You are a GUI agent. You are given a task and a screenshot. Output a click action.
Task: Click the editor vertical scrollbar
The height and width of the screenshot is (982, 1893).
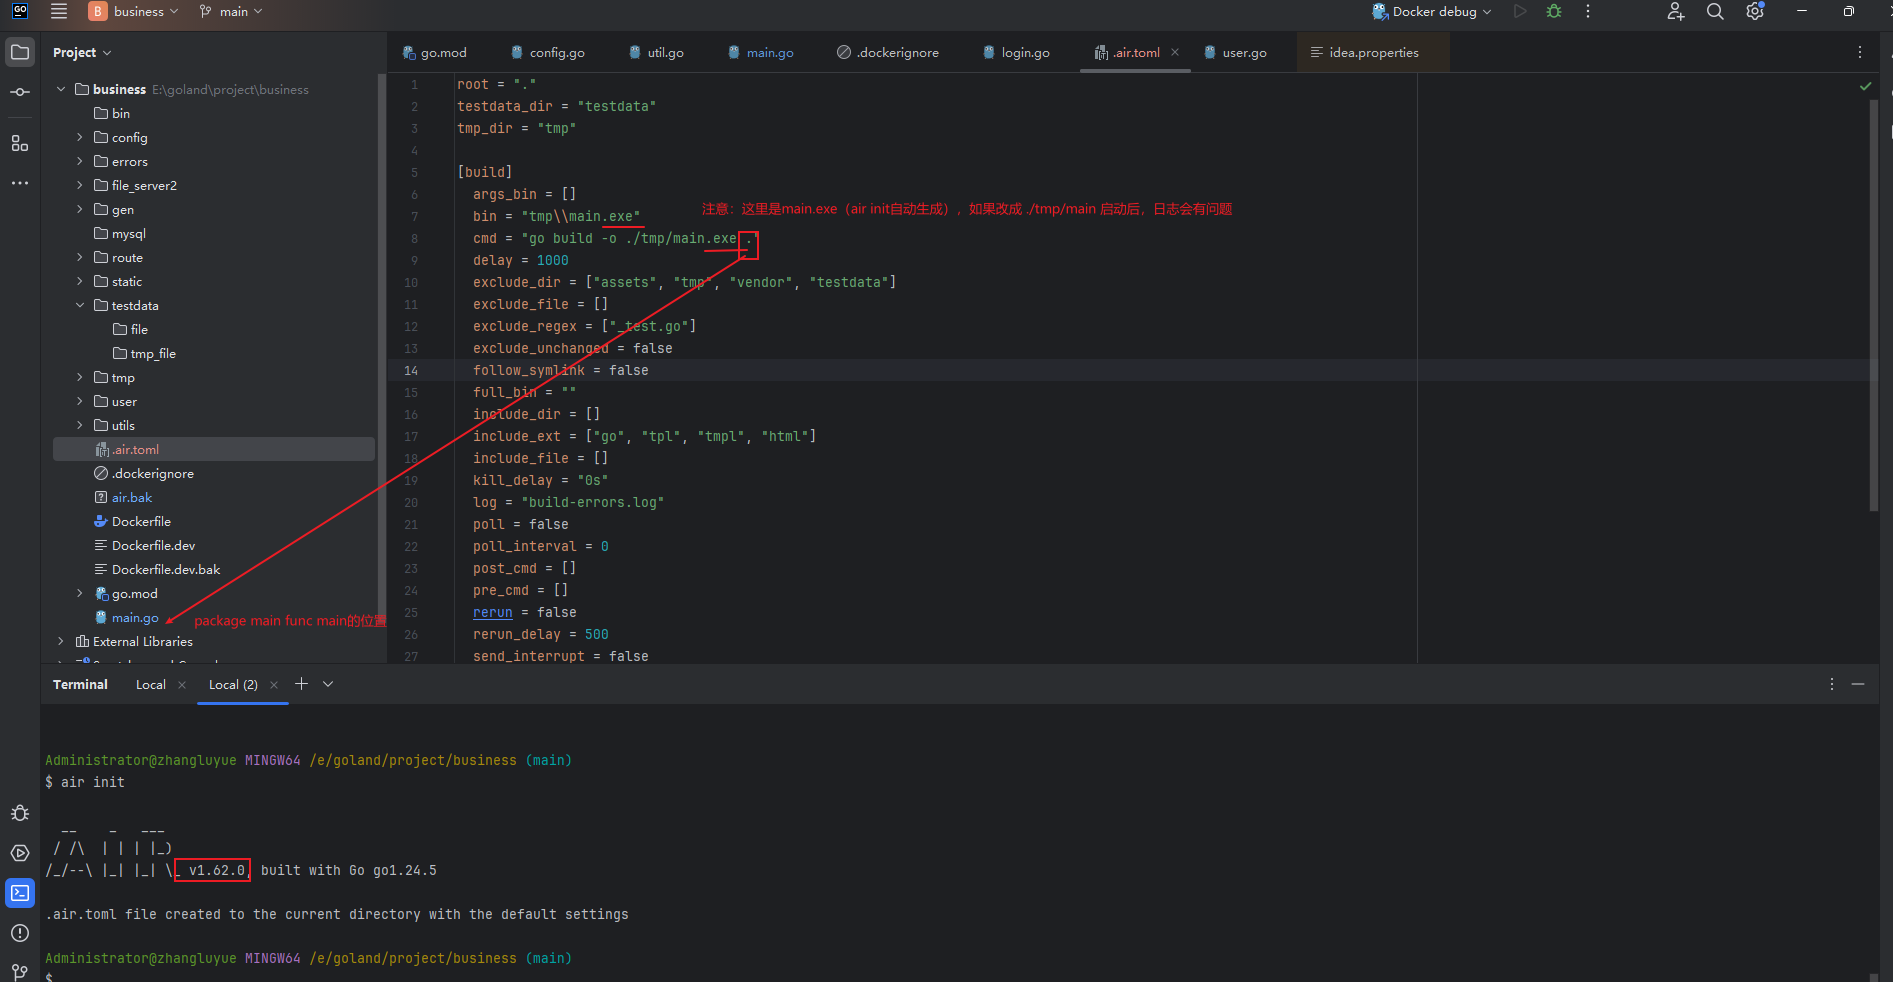coord(1874,305)
